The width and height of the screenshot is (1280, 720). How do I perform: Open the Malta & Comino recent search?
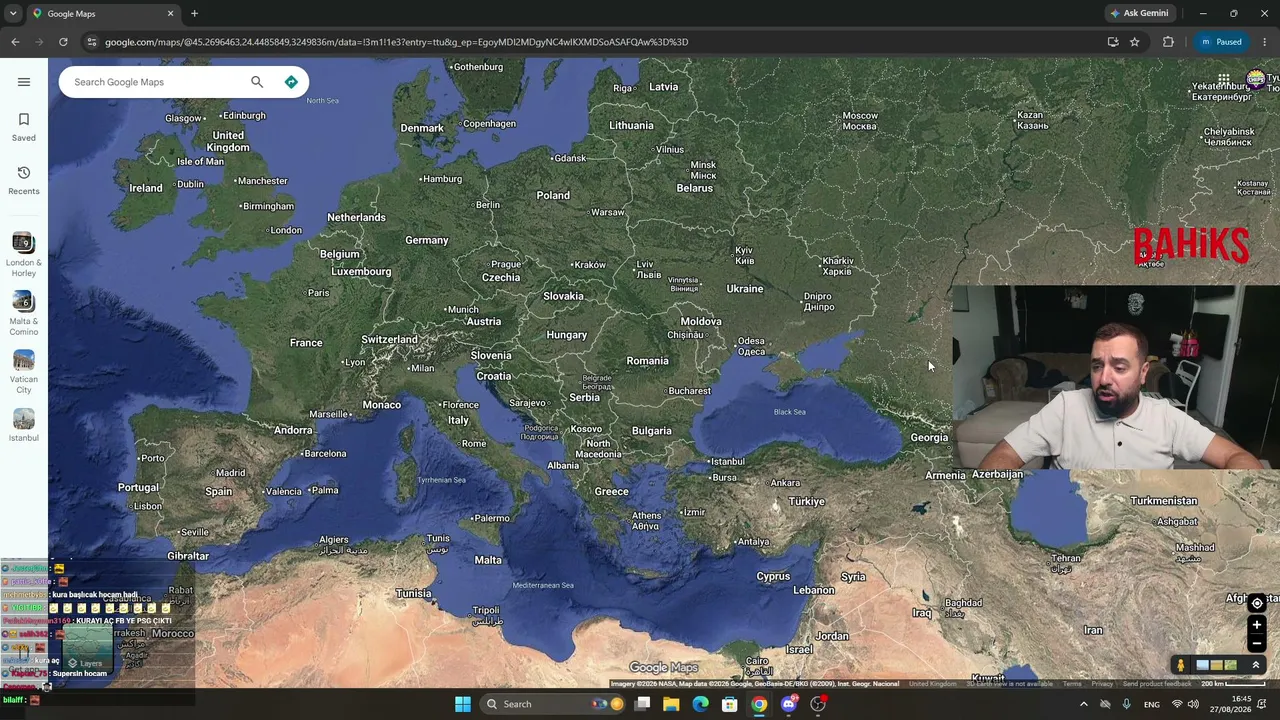pos(24,314)
